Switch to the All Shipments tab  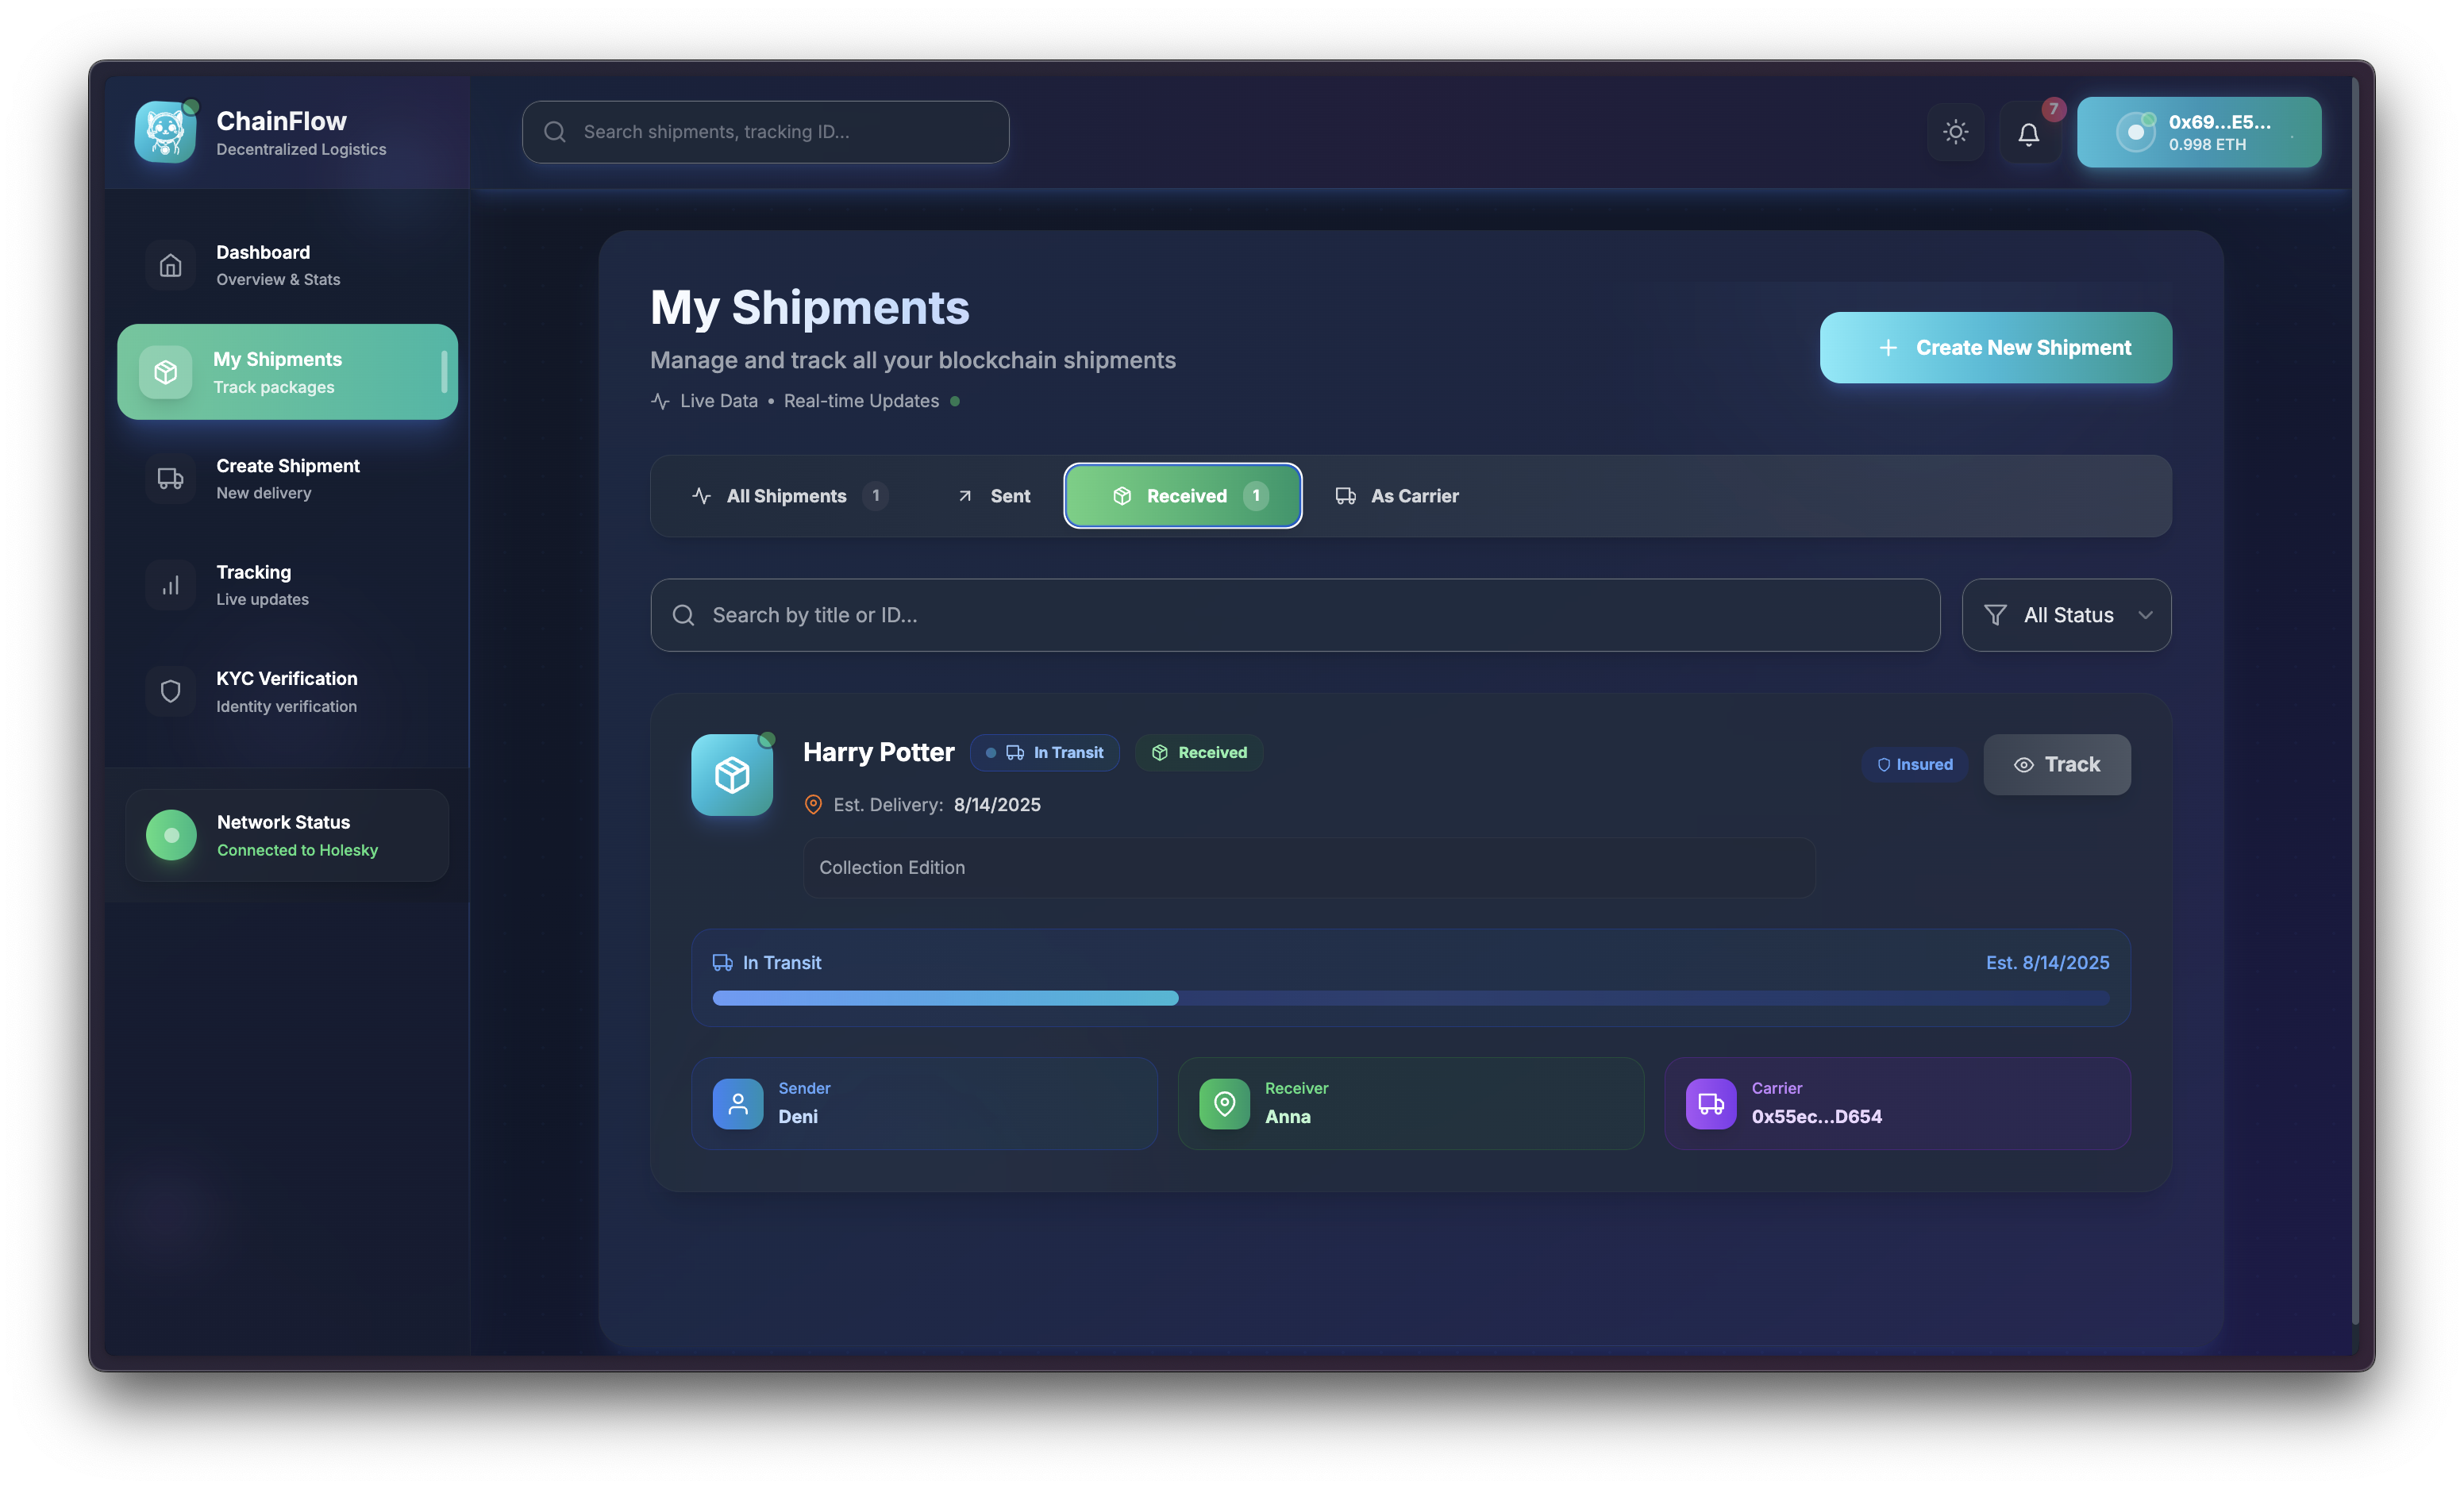click(786, 496)
